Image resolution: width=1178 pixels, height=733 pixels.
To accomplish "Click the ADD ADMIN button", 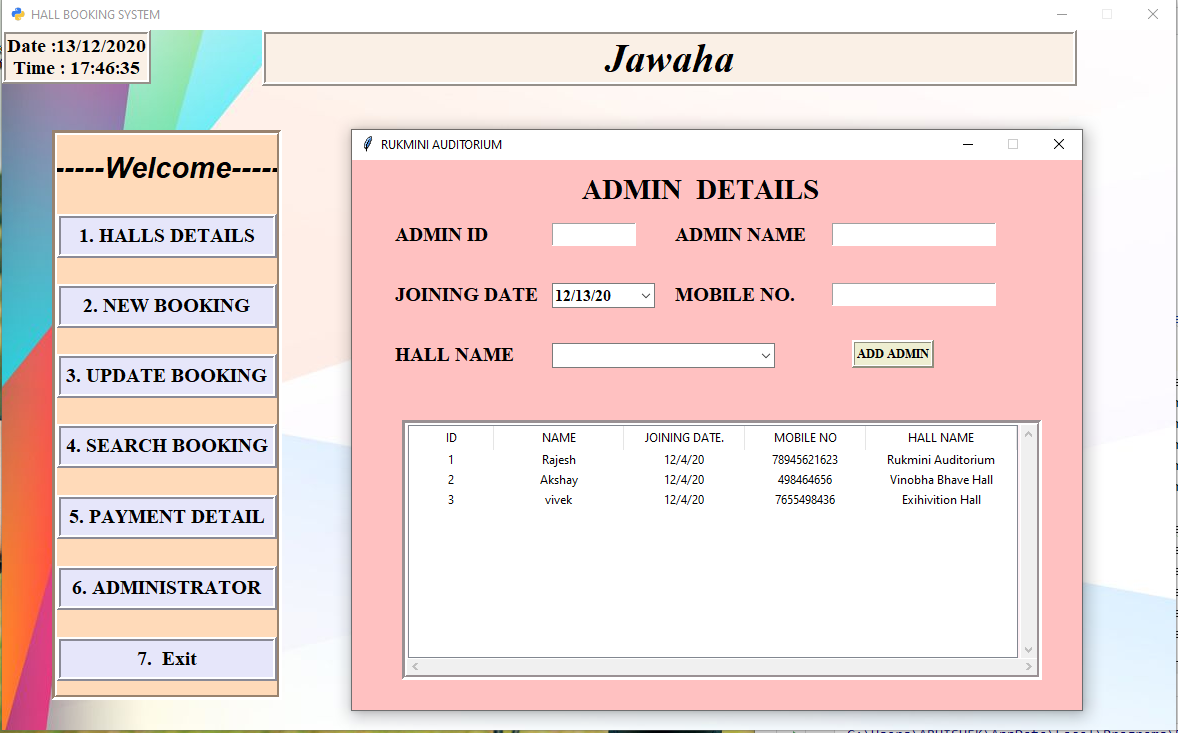I will pyautogui.click(x=893, y=354).
